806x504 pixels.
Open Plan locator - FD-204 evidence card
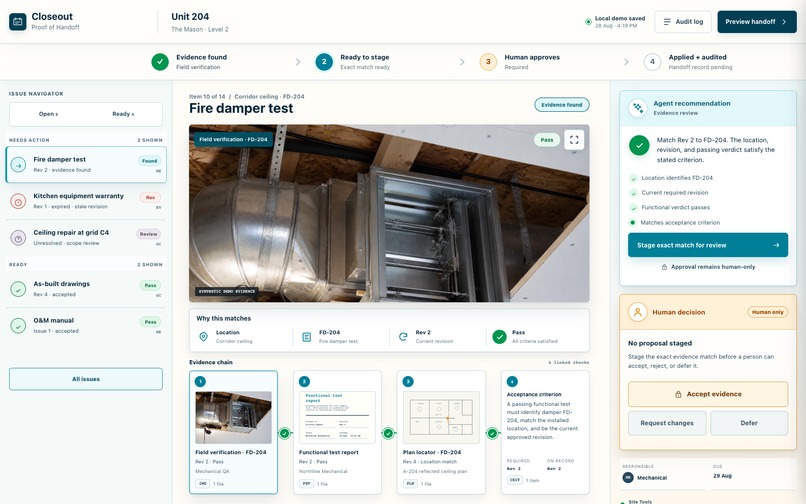pos(441,433)
